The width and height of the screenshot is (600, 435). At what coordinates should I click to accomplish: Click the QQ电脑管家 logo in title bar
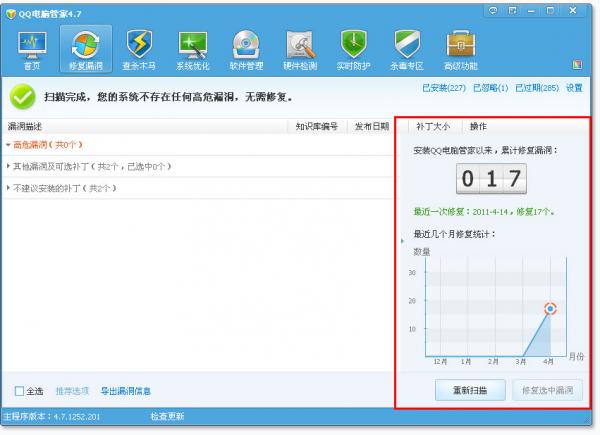[11, 14]
